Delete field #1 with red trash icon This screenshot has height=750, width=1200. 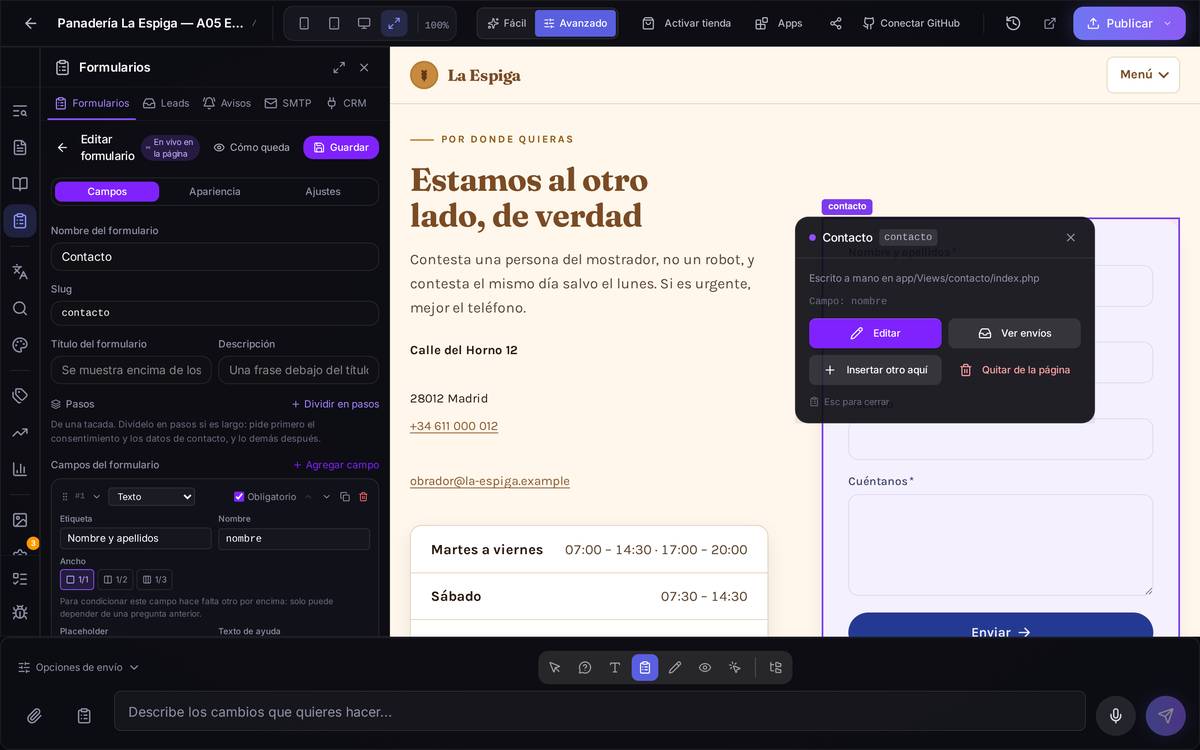click(x=363, y=497)
